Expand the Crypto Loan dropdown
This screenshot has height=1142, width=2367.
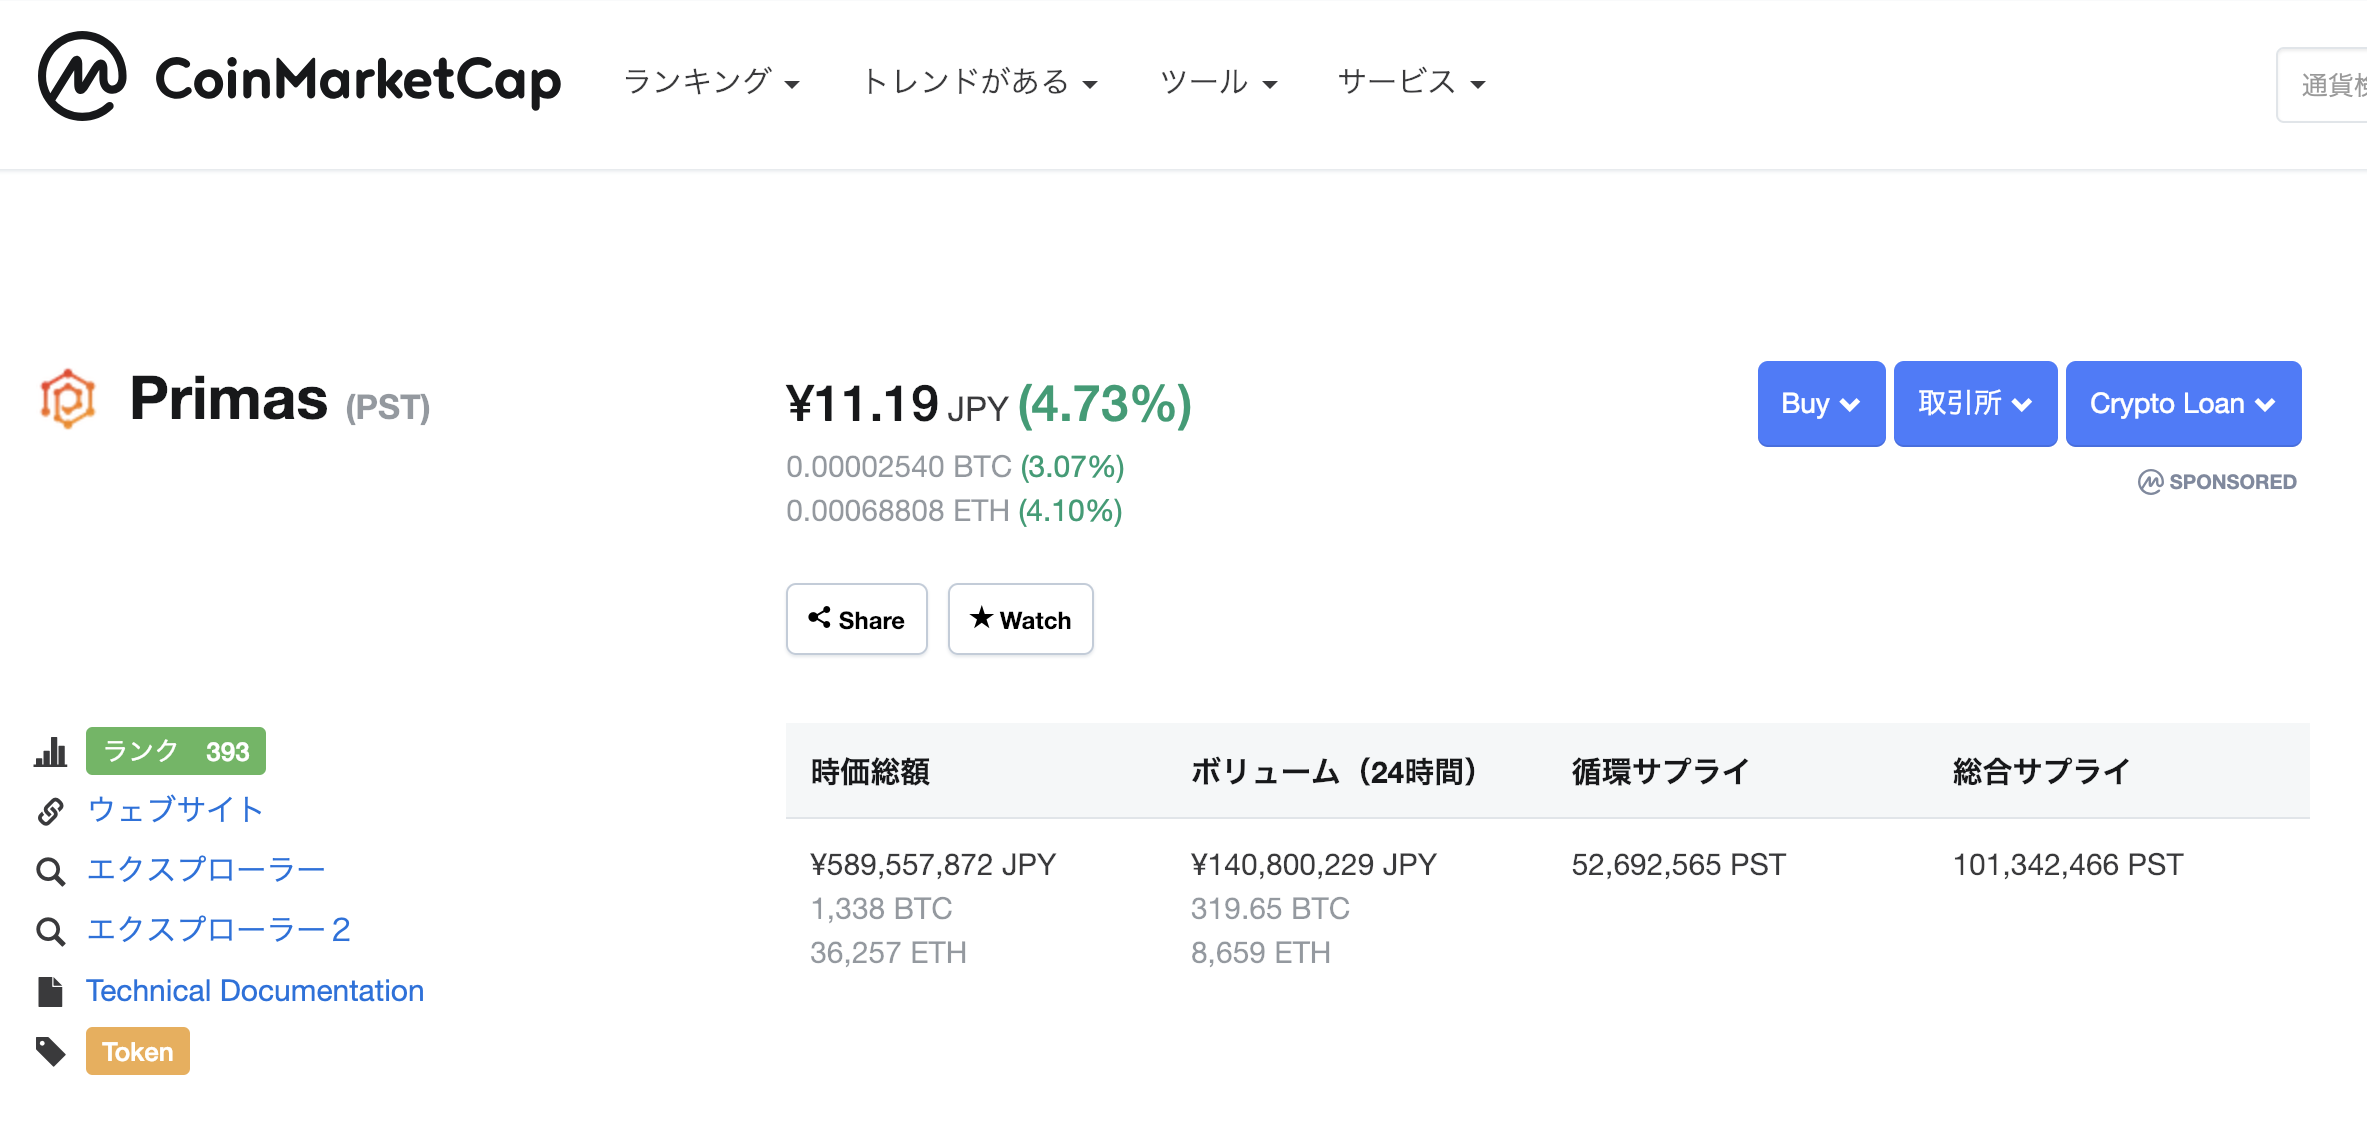[x=2182, y=404]
